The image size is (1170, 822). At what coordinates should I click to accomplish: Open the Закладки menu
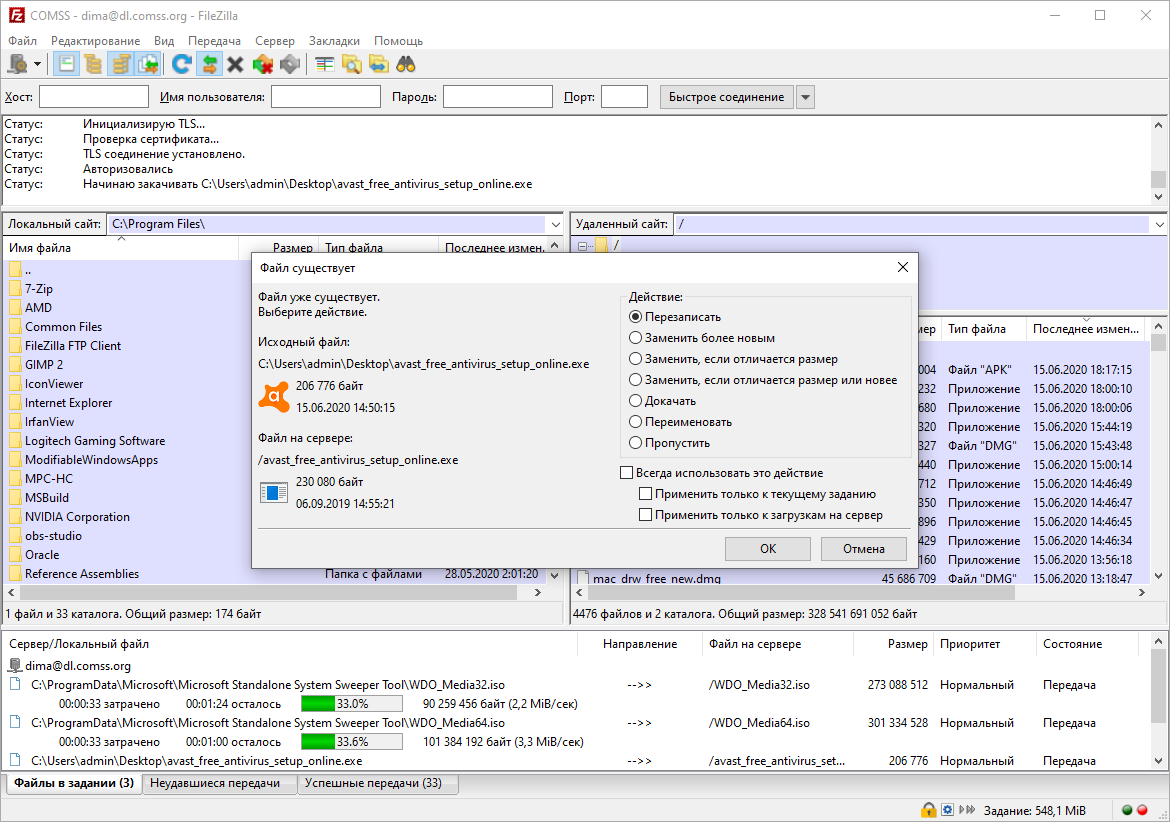pos(334,41)
